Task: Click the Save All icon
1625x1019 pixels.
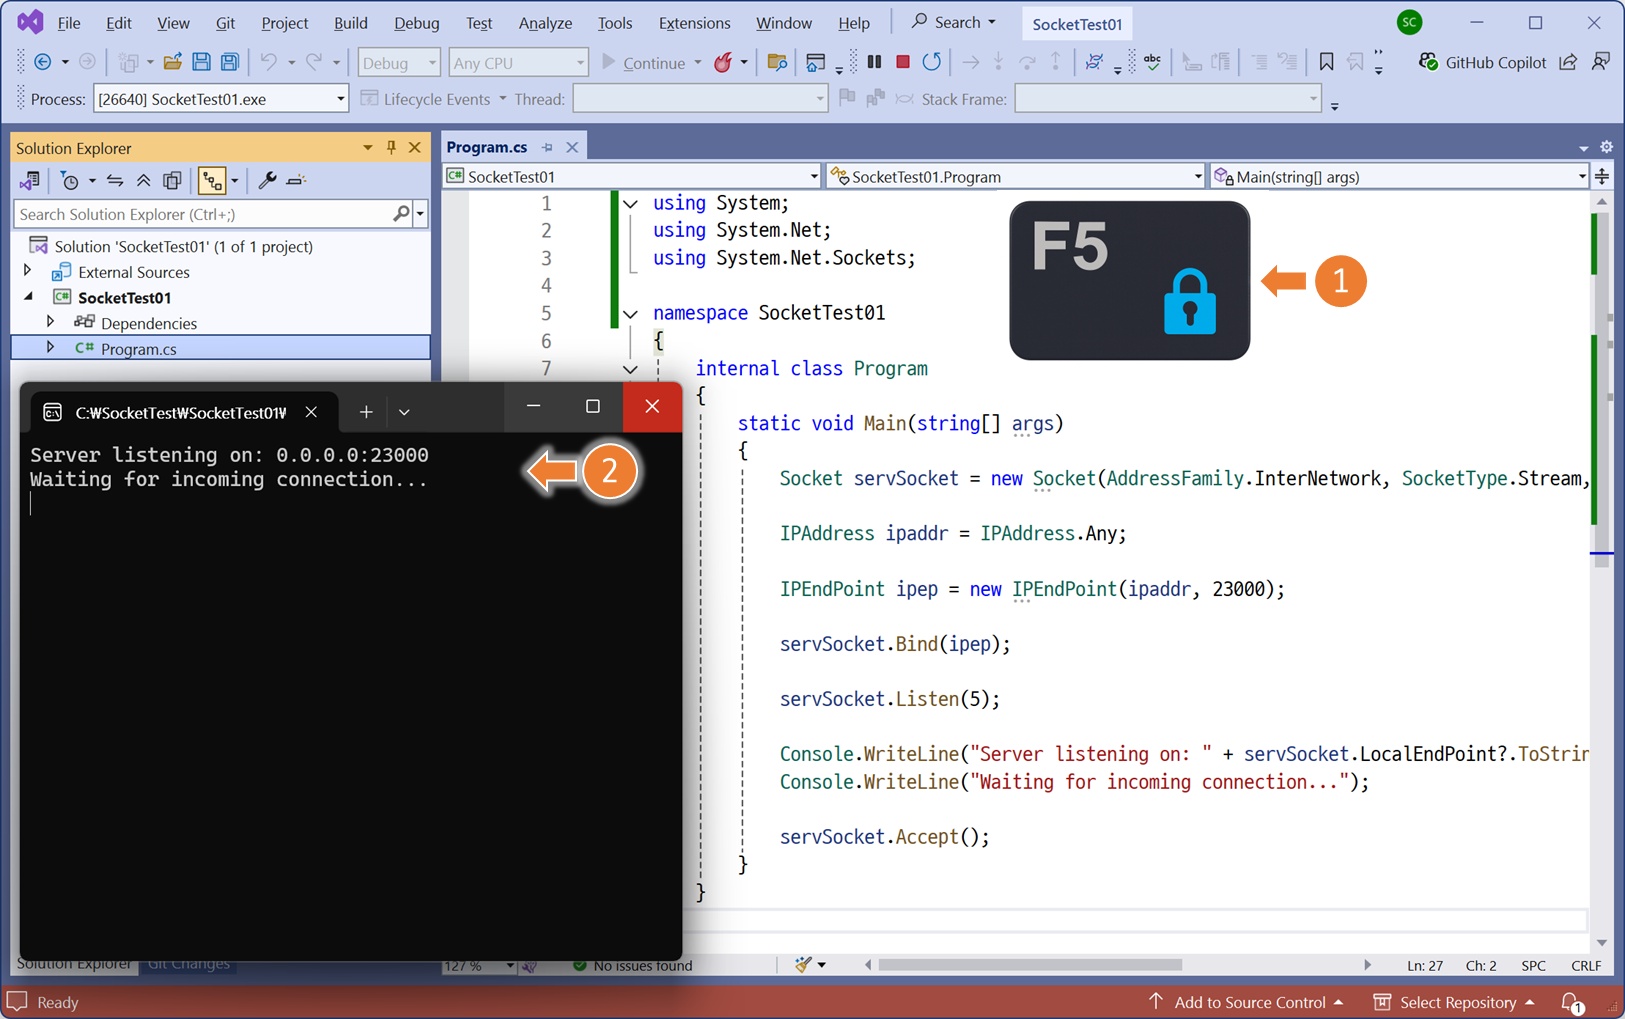Action: tap(230, 62)
